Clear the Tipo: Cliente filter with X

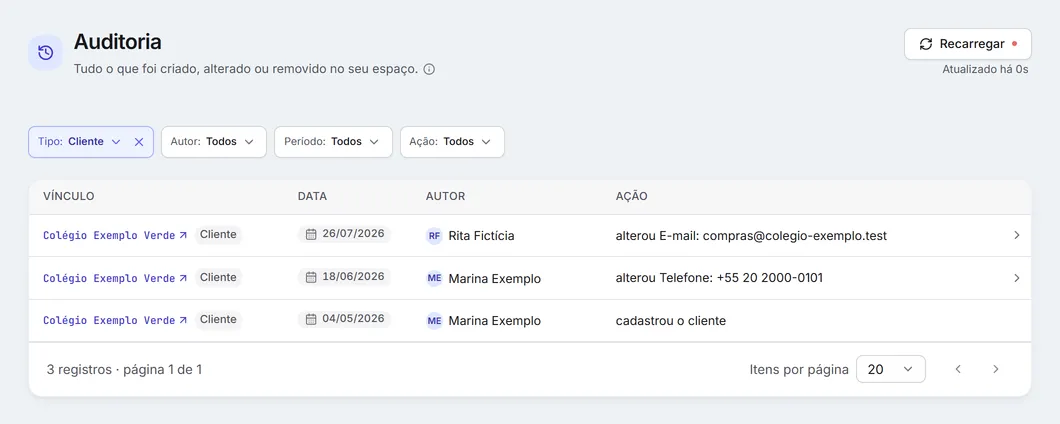click(x=139, y=142)
